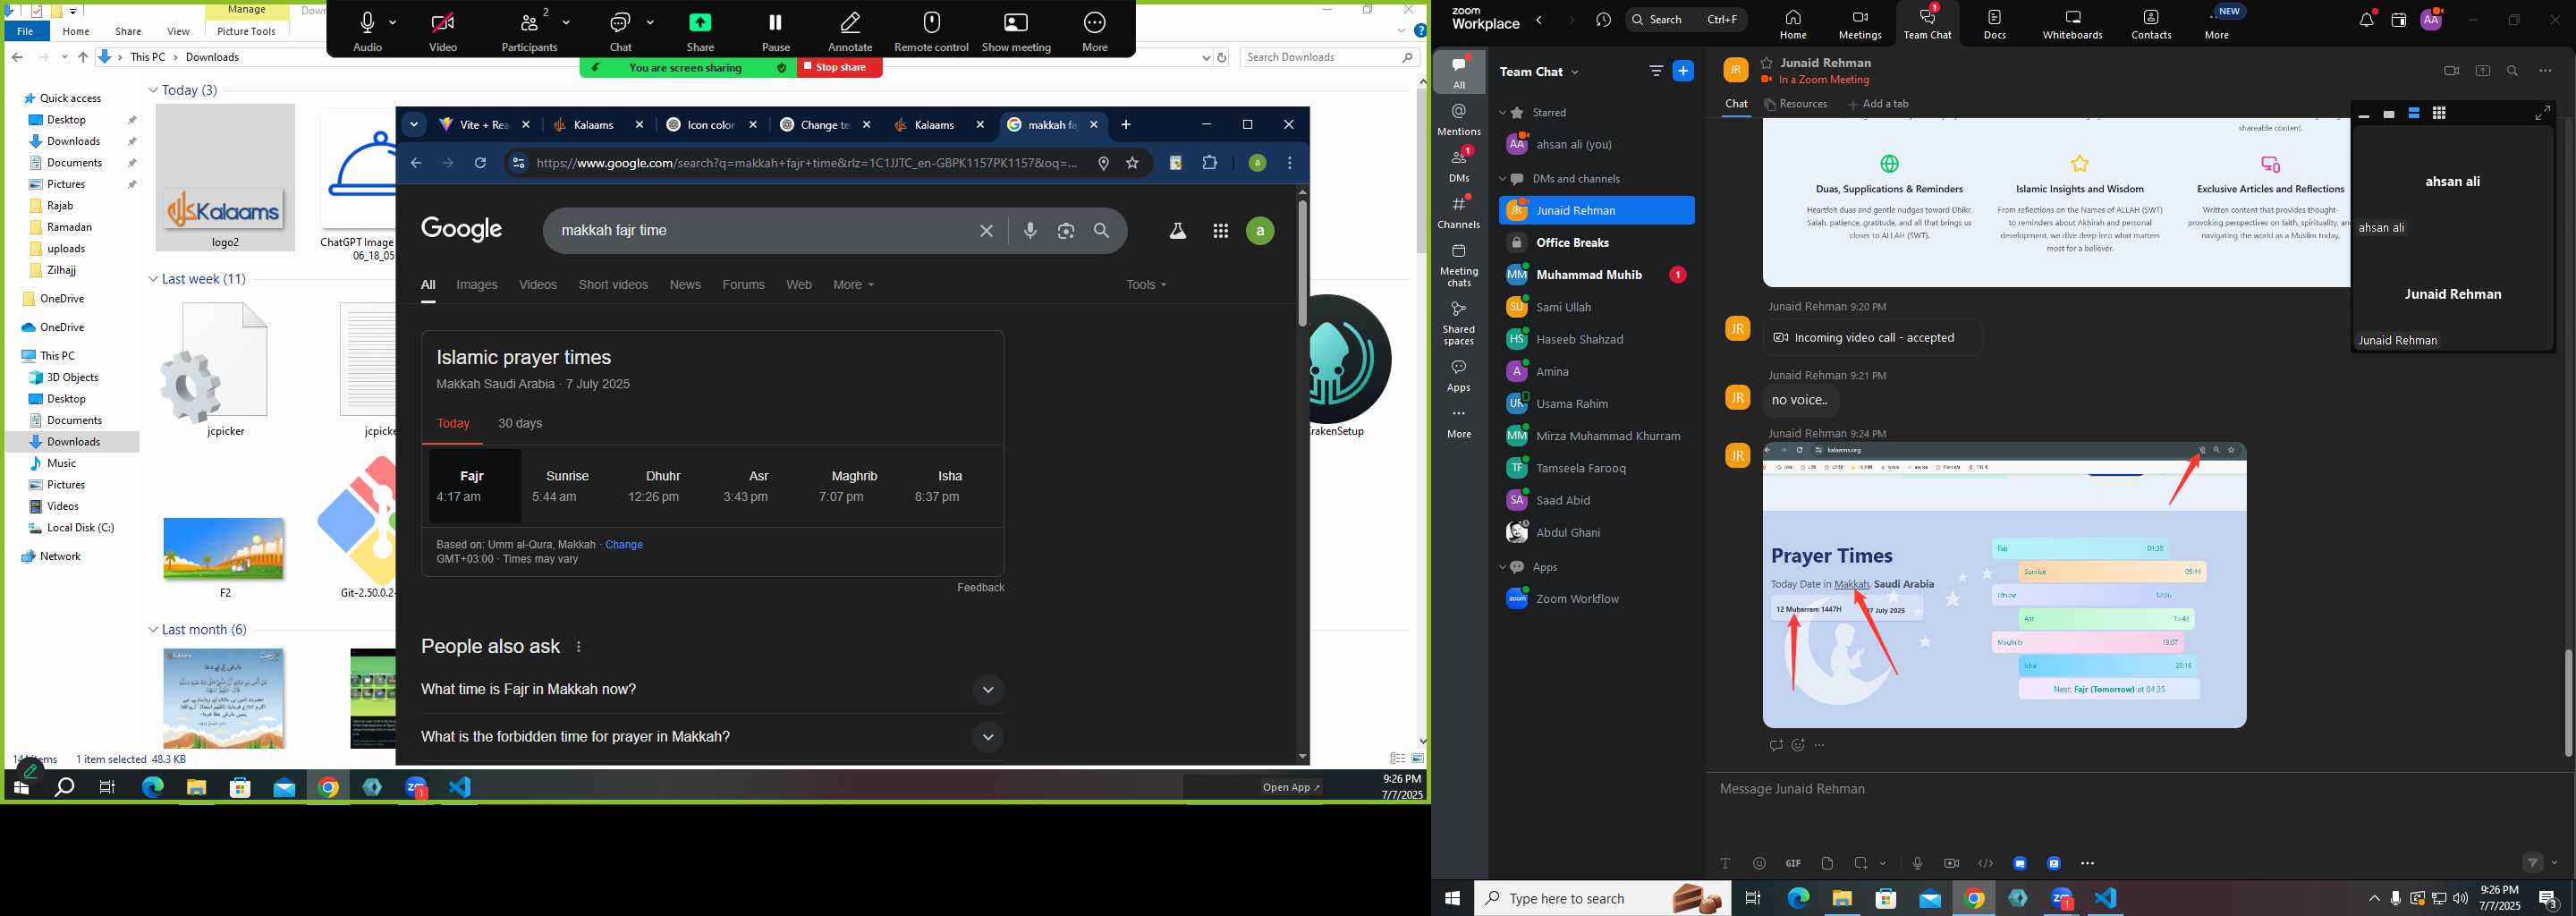Viewport: 2576px width, 916px height.
Task: Open Docs in Zoom Workplace top bar
Action: click(x=1994, y=23)
